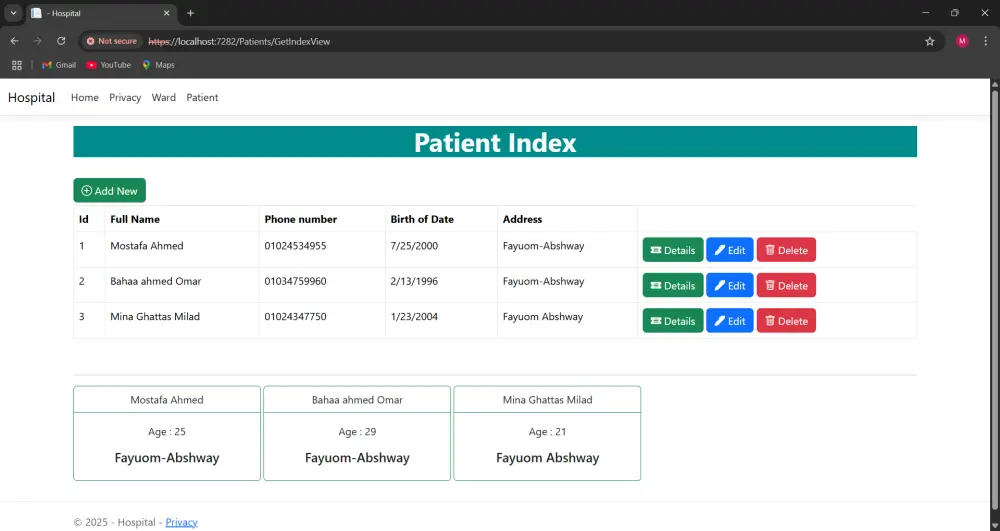Open the YouTube bookmark
The width and height of the screenshot is (1000, 531).
click(108, 65)
